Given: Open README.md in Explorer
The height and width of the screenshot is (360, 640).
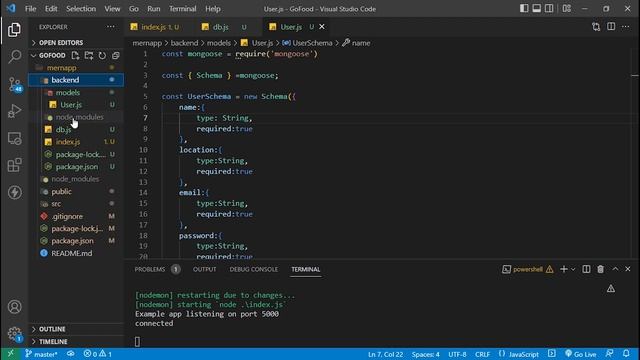Looking at the screenshot, I should 76,253.
